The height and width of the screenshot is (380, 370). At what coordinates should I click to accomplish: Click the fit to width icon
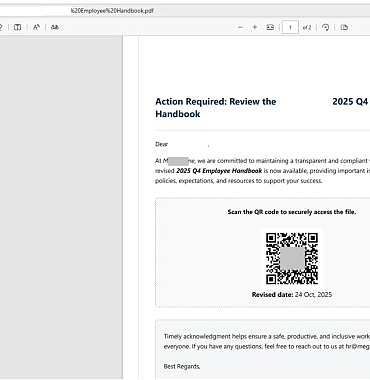(x=270, y=27)
